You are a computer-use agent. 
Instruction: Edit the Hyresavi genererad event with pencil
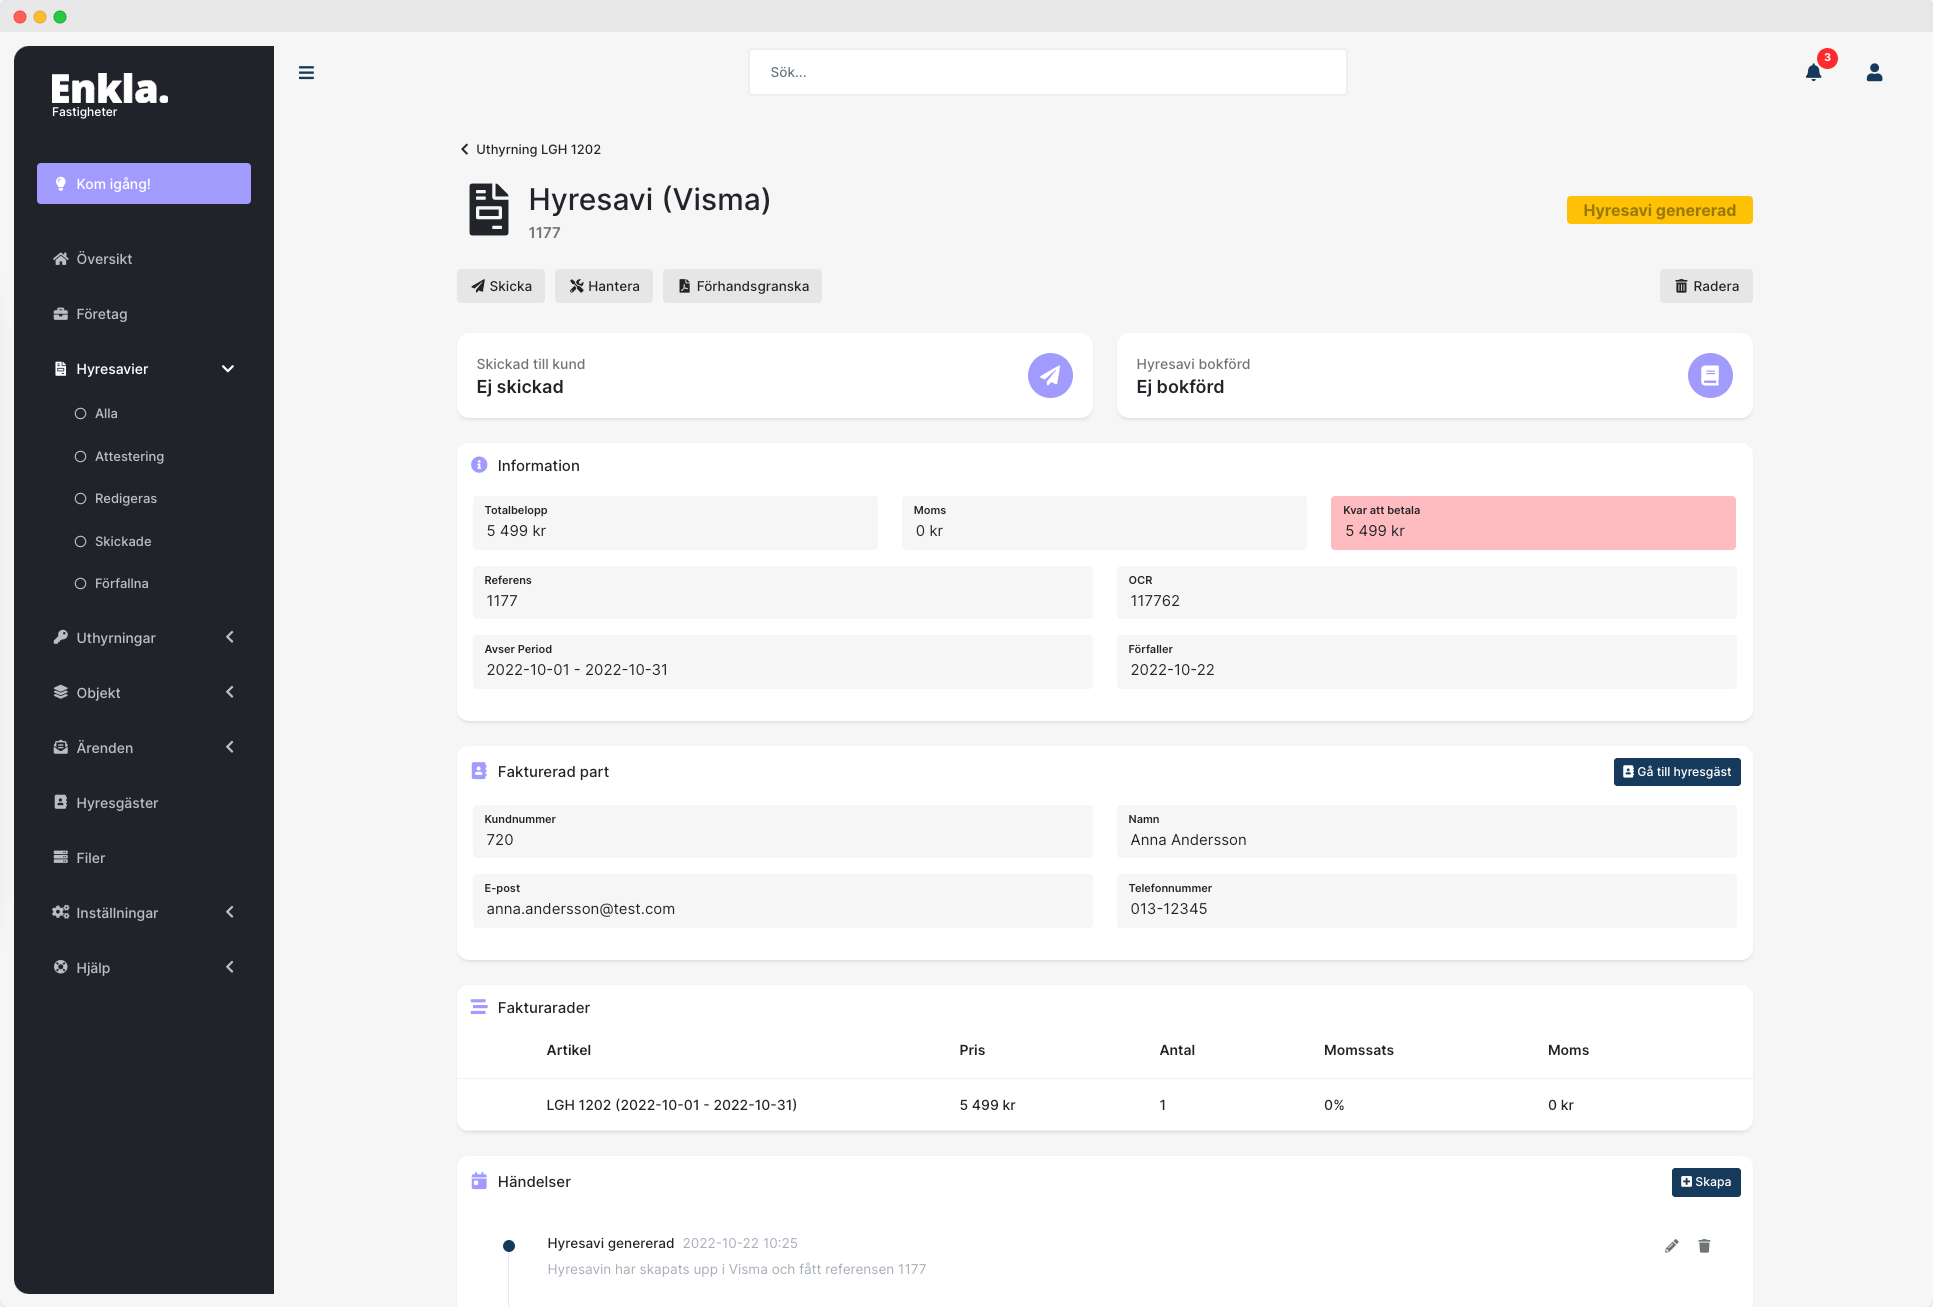[1671, 1246]
